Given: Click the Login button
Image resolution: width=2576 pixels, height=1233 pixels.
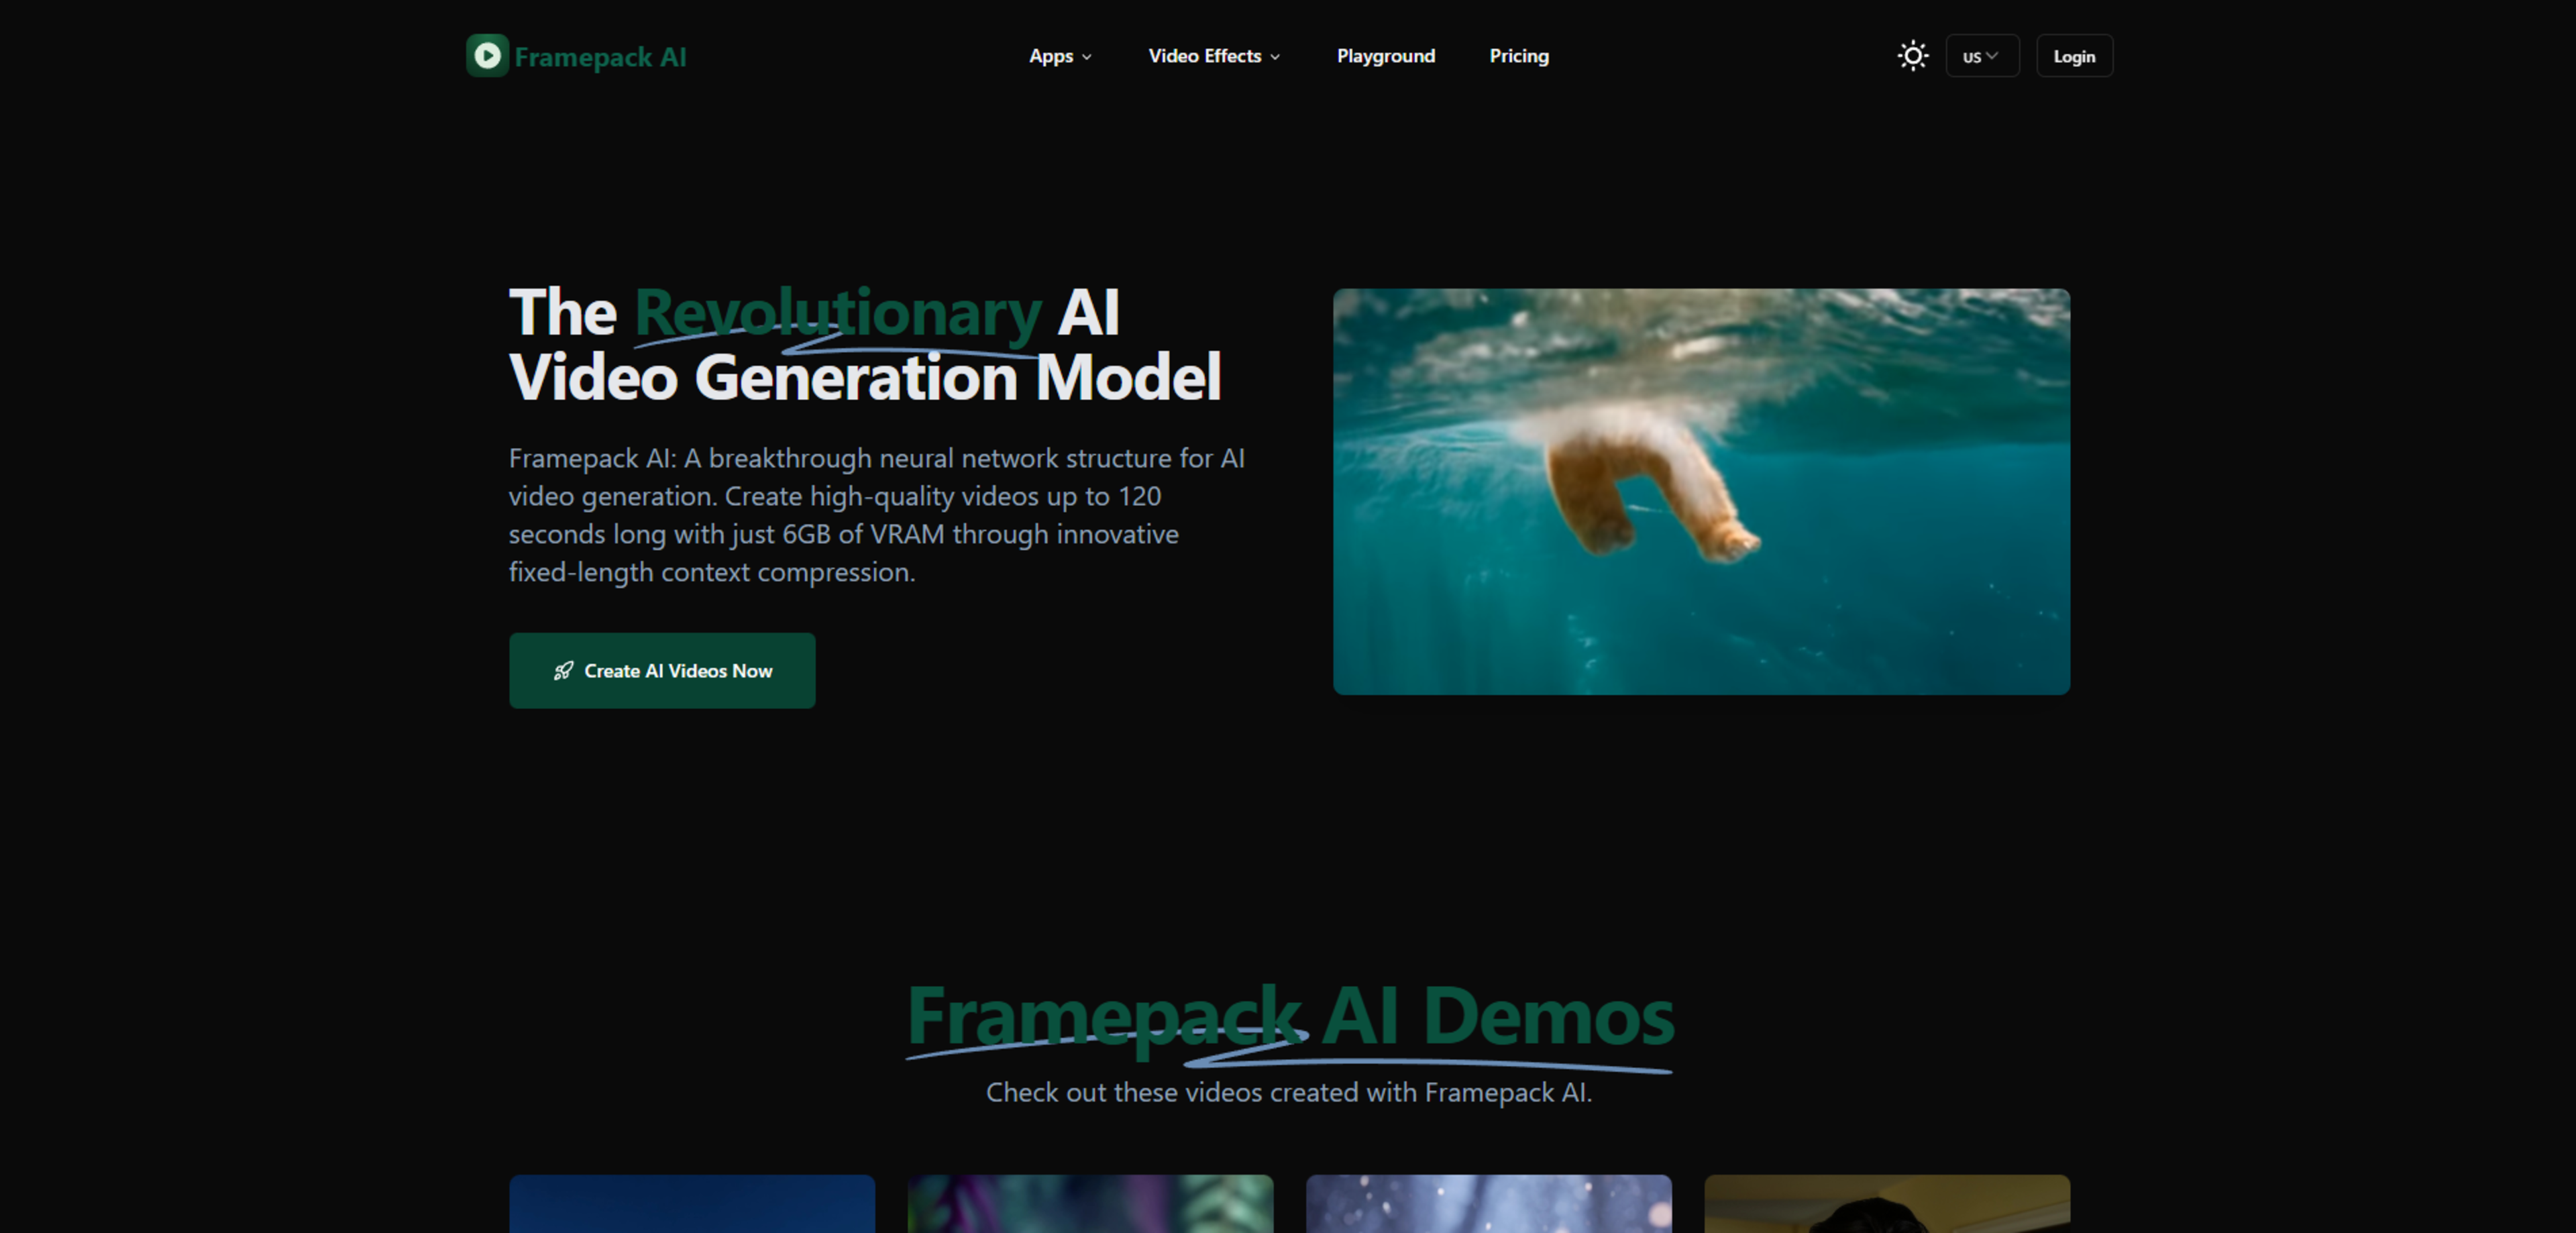Looking at the screenshot, I should [2074, 56].
